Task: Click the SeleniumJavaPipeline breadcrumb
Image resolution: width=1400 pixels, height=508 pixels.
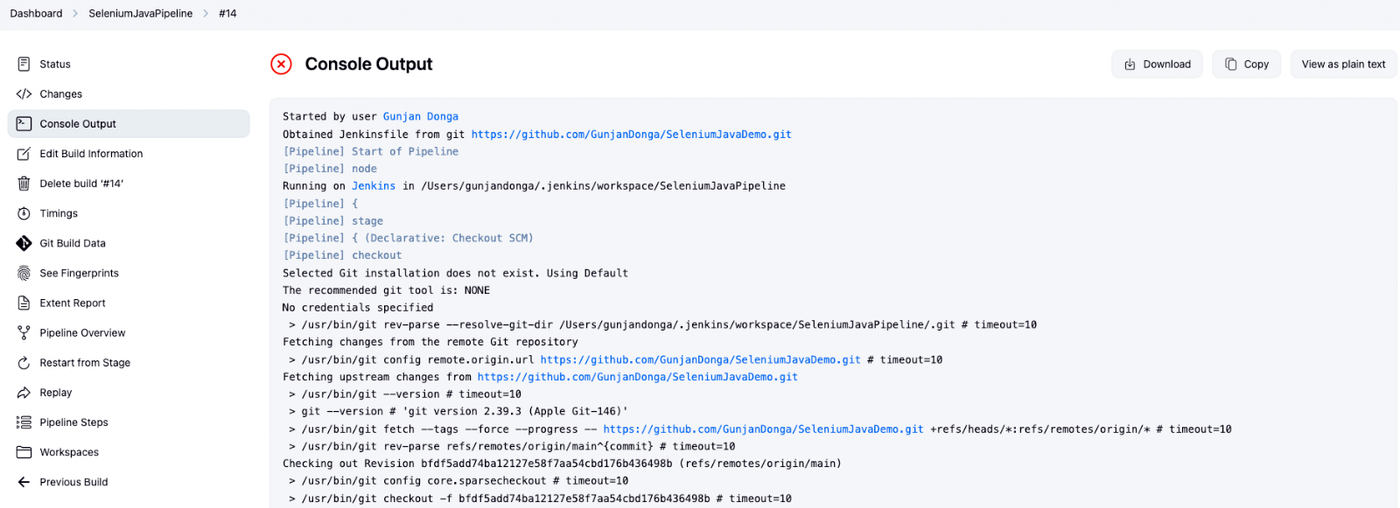Action: (141, 14)
